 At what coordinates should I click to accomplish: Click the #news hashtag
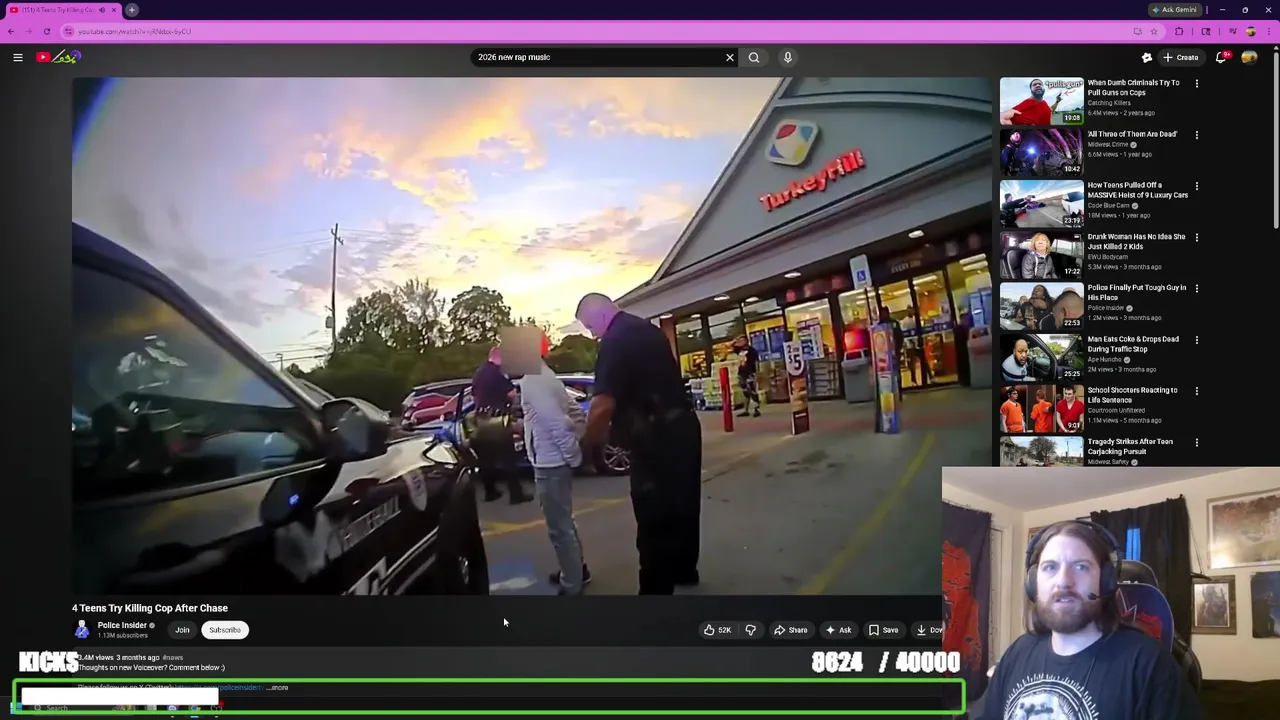173,658
